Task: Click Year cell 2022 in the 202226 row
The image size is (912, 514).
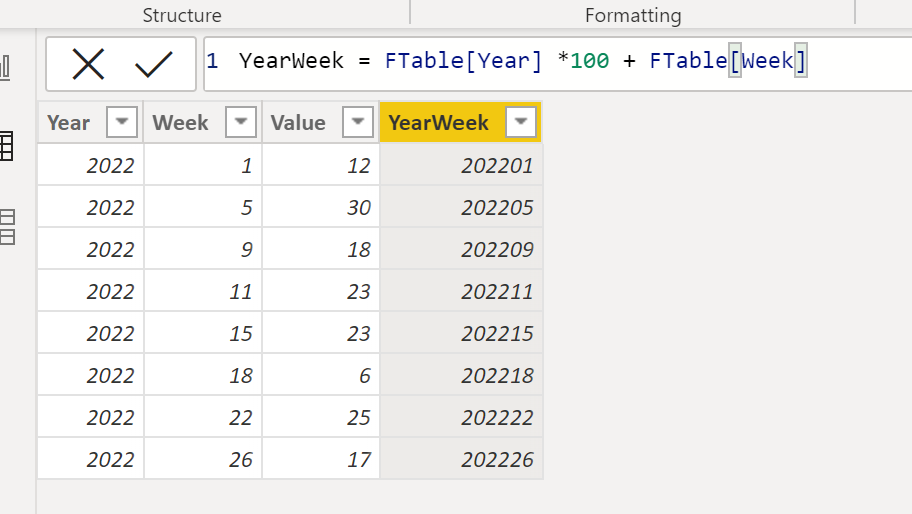Action: pyautogui.click(x=91, y=459)
